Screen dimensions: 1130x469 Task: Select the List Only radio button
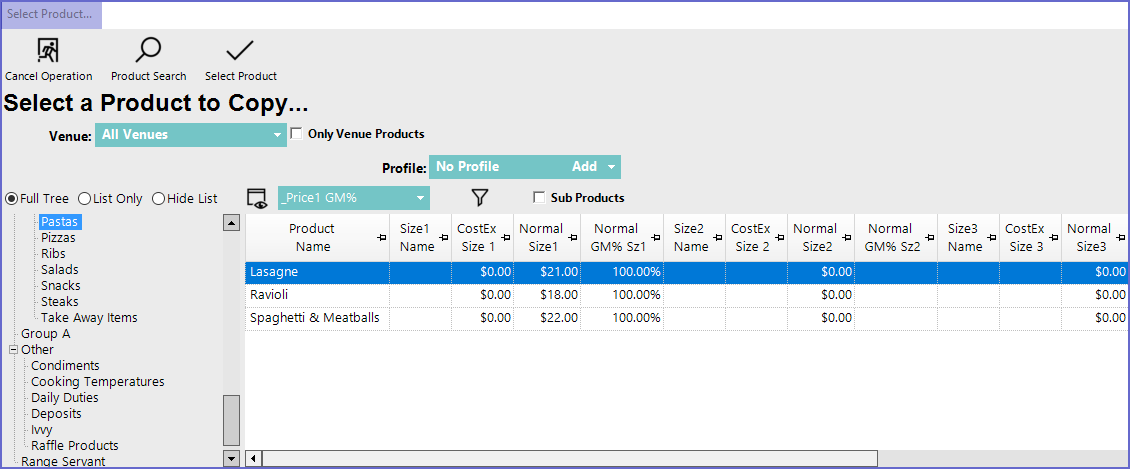(x=84, y=199)
